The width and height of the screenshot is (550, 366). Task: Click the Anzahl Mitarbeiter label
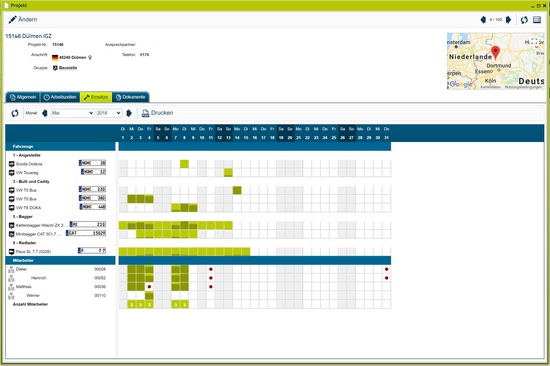30,304
